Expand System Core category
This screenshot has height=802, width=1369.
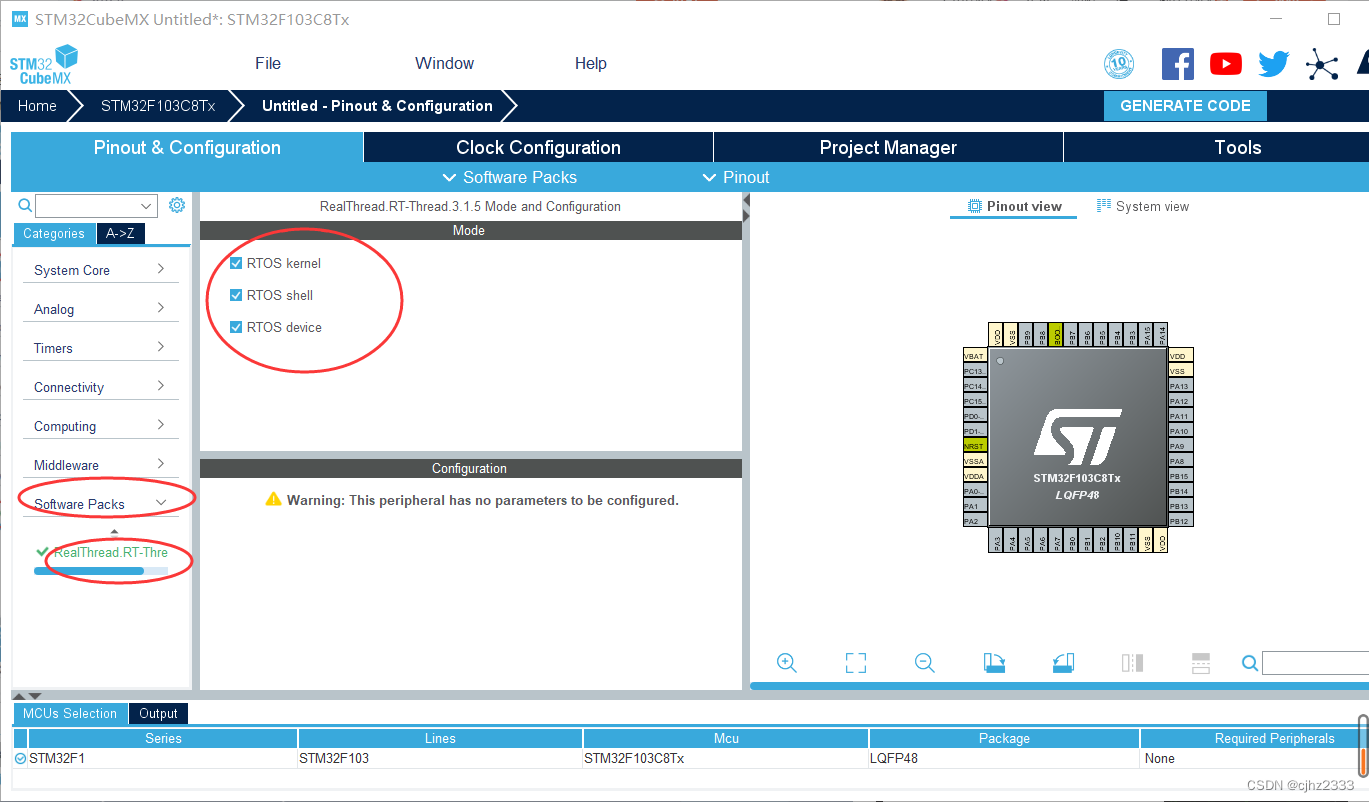point(100,270)
